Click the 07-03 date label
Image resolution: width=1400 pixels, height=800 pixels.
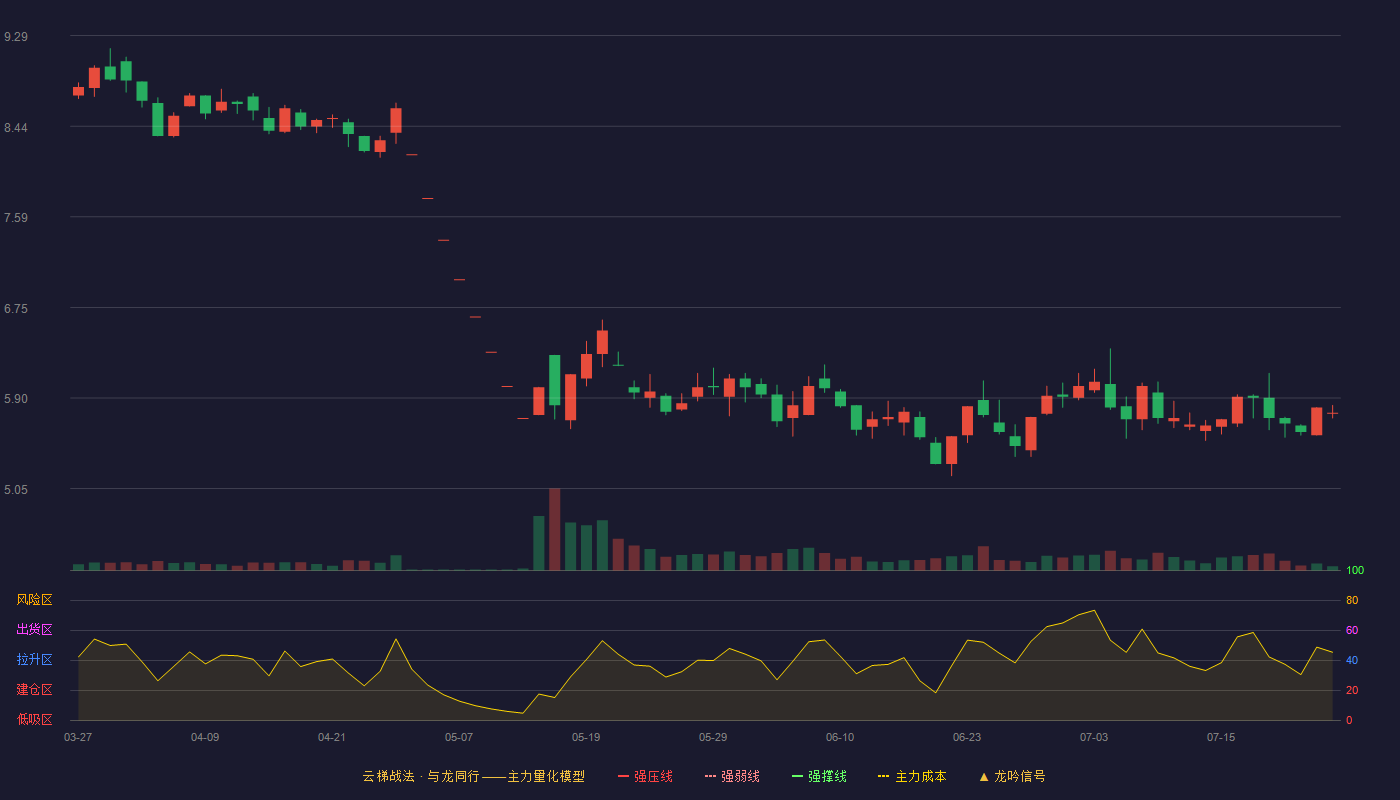click(1094, 737)
